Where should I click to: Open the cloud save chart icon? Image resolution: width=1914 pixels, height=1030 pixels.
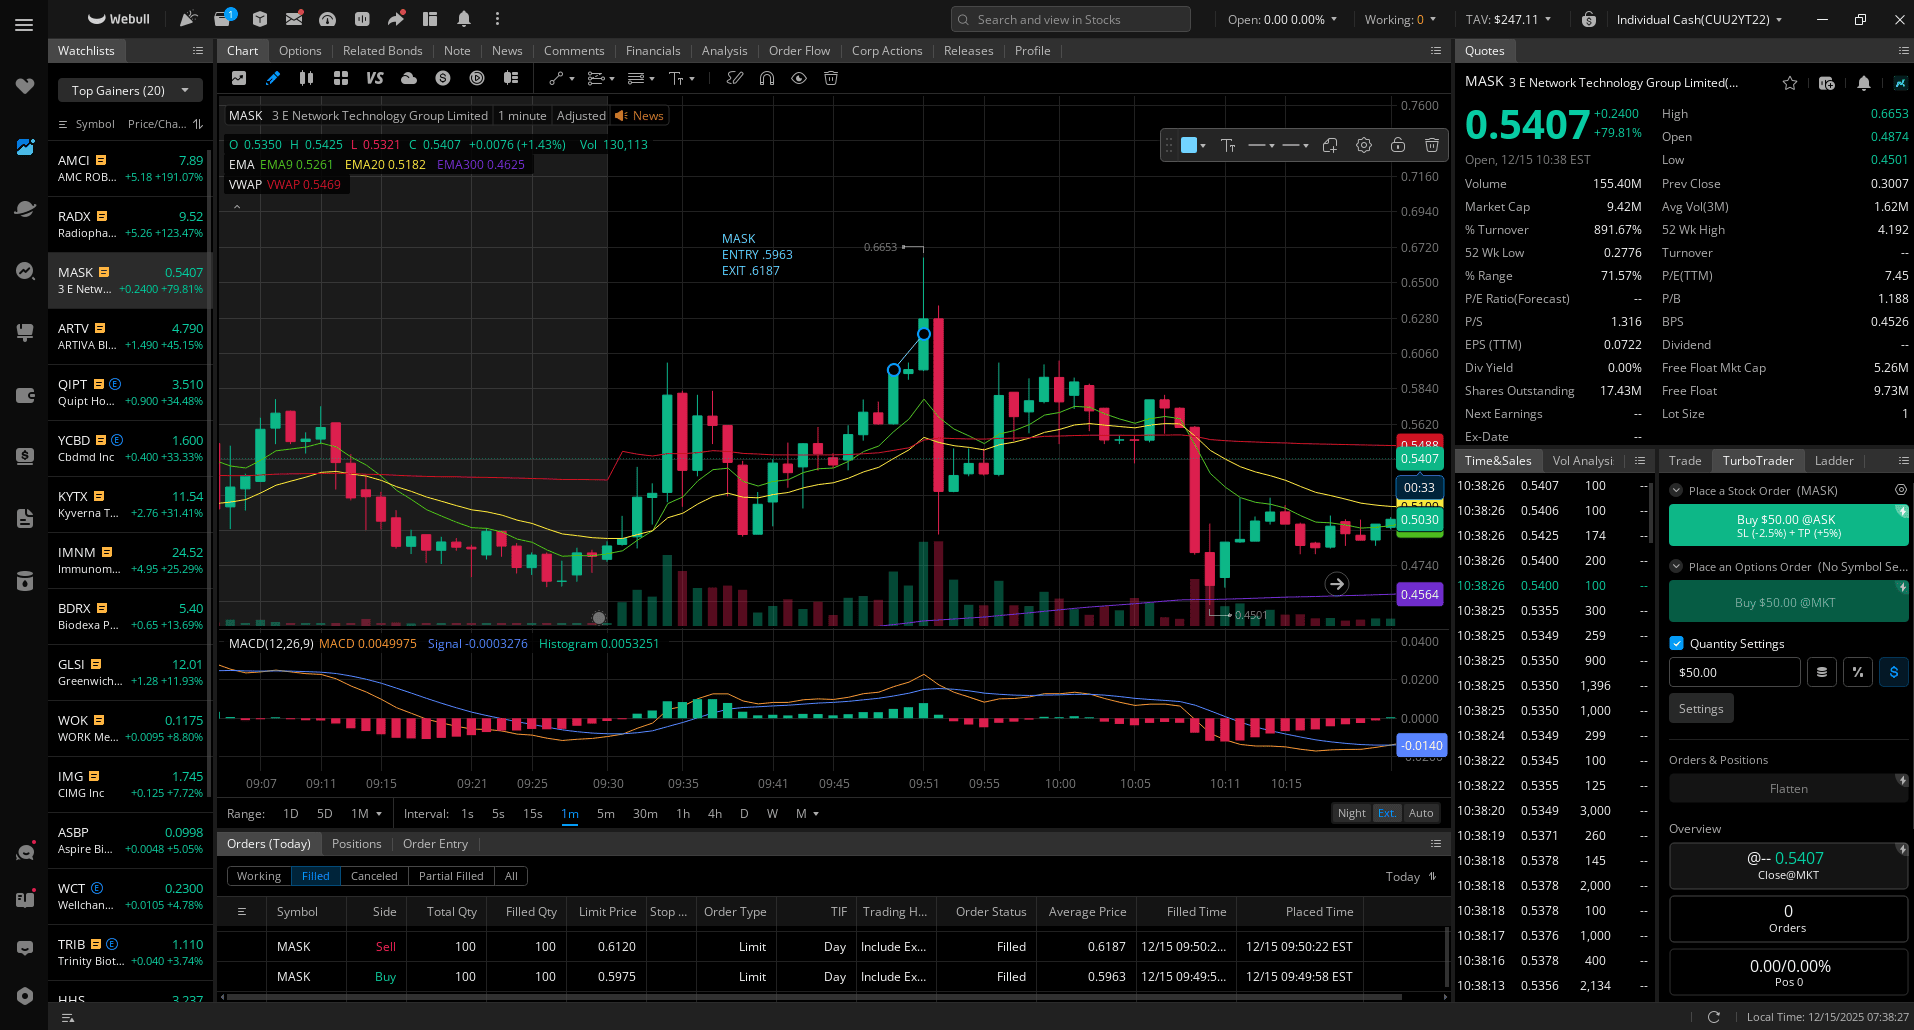click(409, 78)
